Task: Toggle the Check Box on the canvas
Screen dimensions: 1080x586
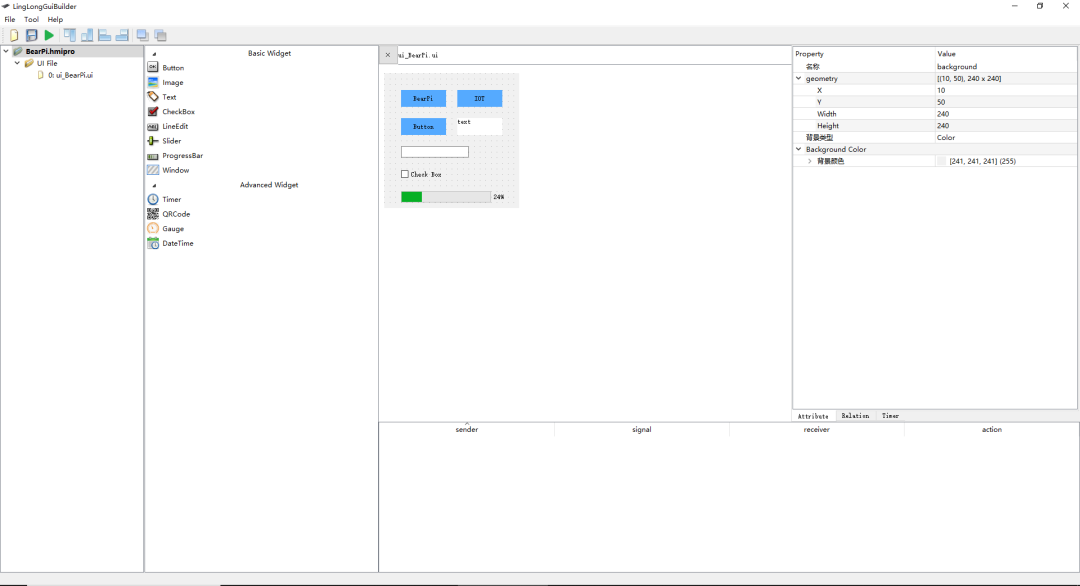Action: coord(405,174)
